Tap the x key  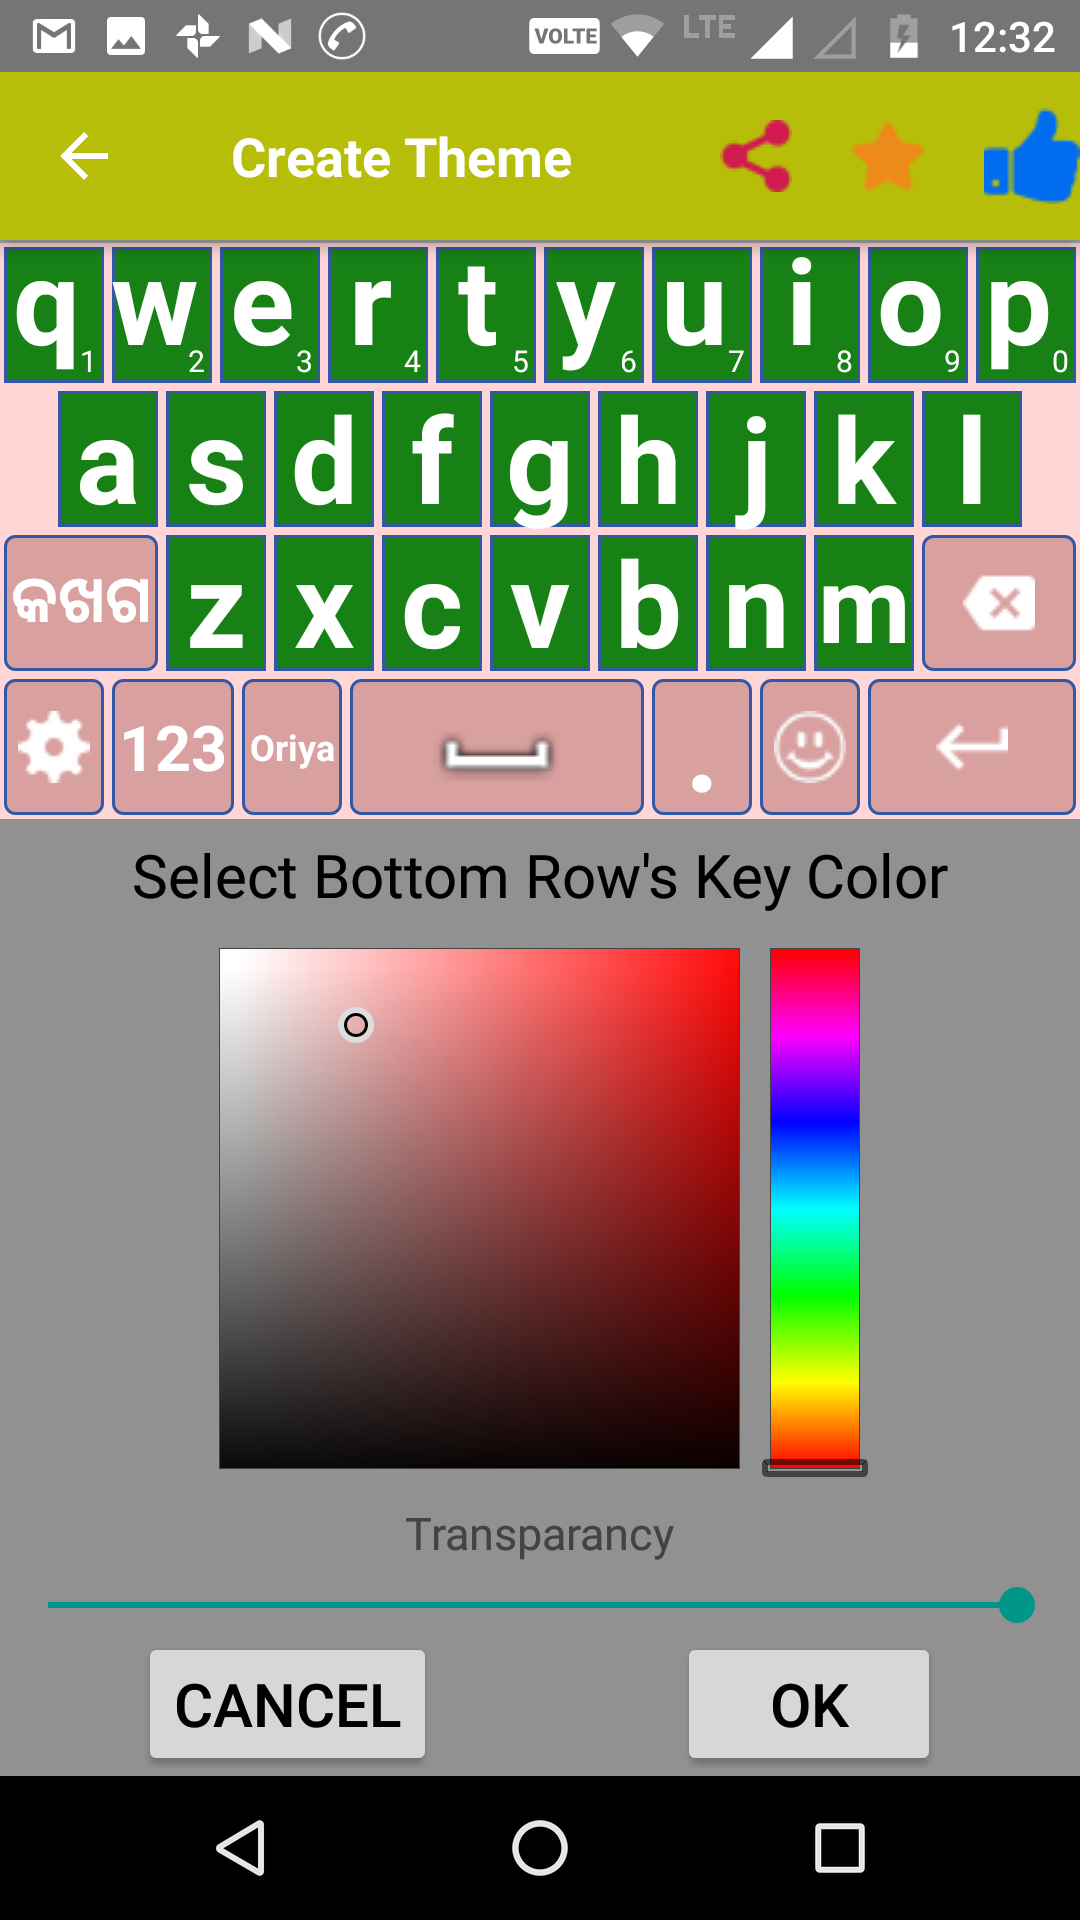pyautogui.click(x=324, y=603)
